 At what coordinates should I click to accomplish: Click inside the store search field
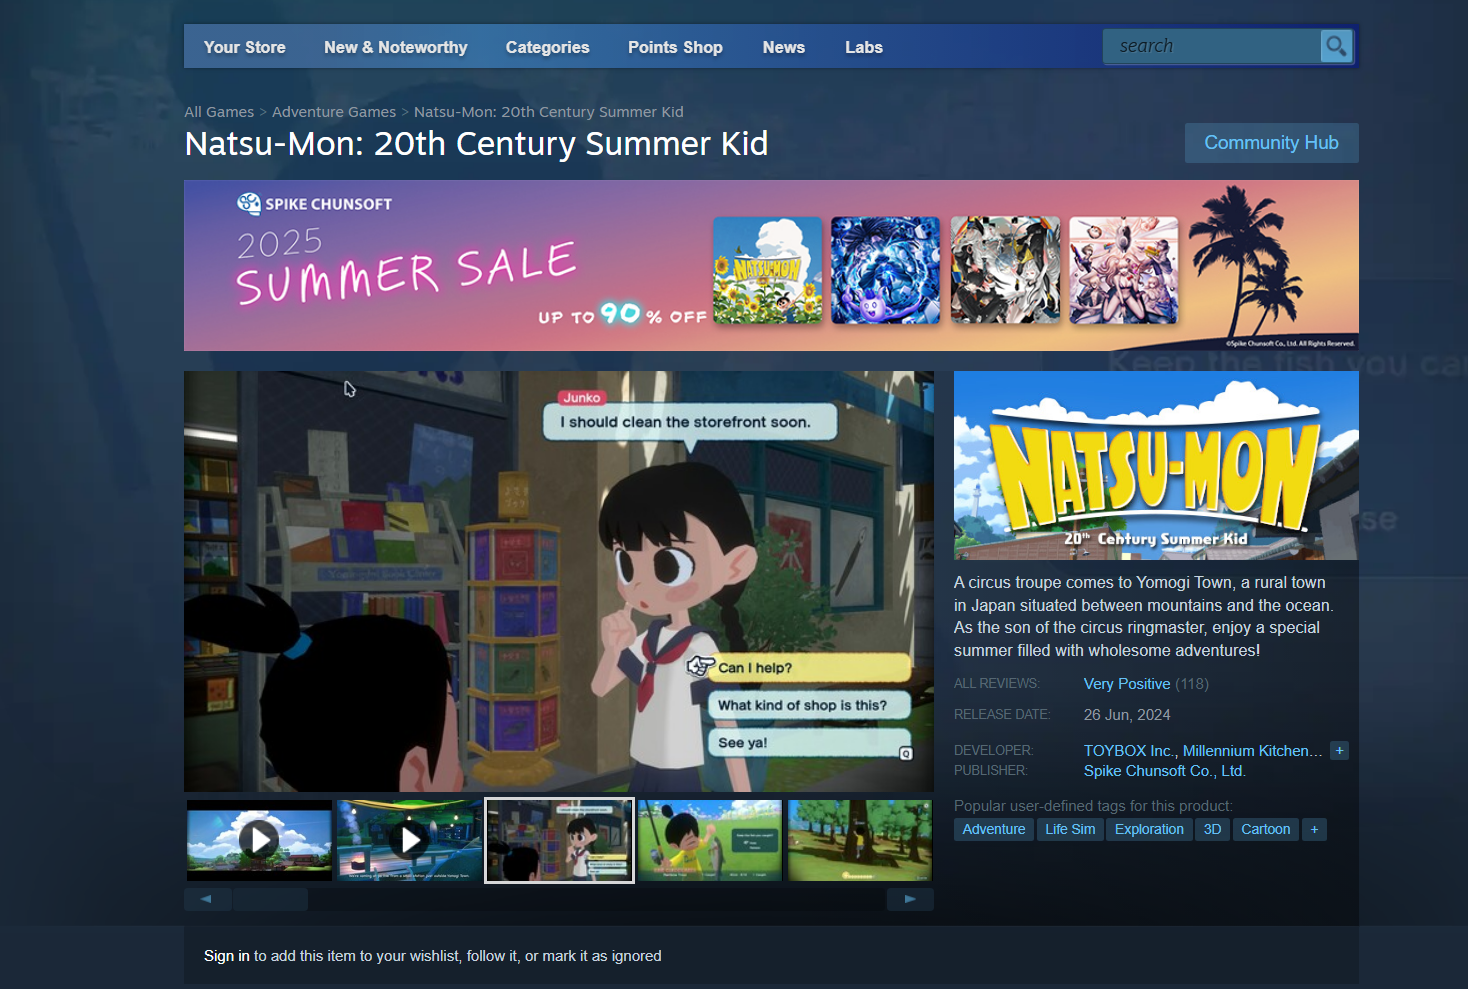(x=1212, y=46)
